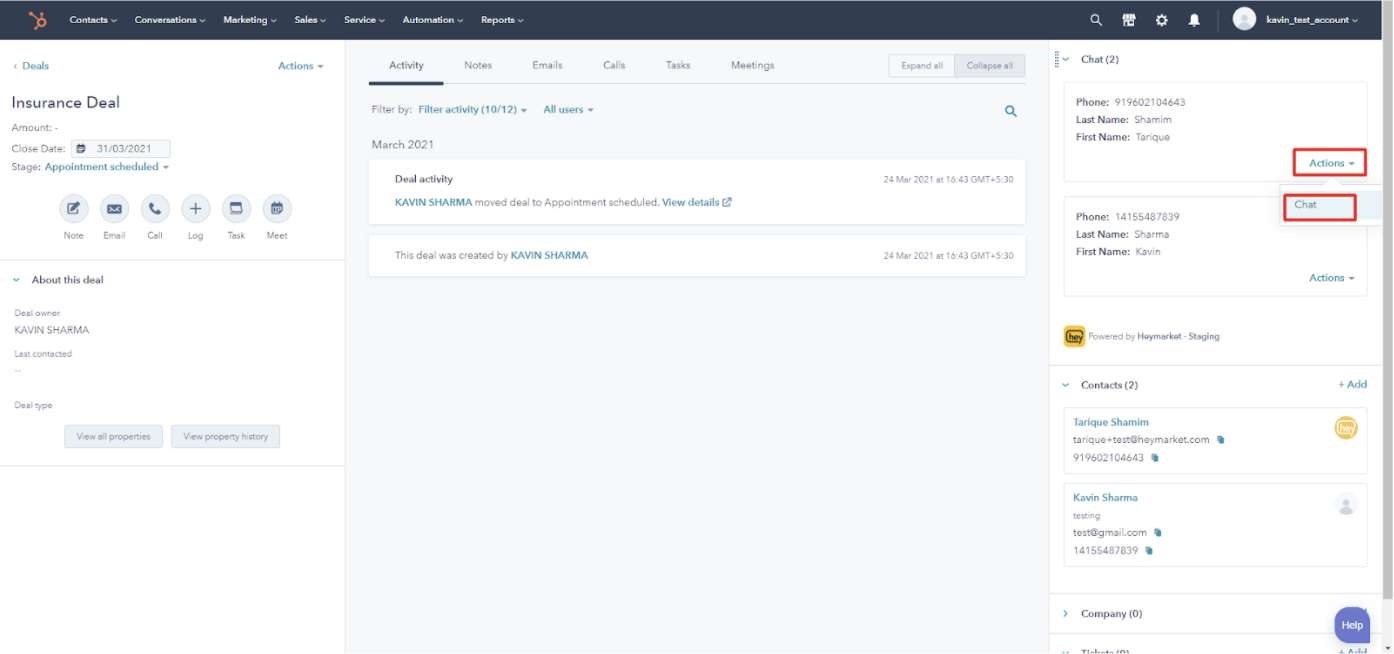
Task: Switch to the Meetings tab
Action: (752, 65)
